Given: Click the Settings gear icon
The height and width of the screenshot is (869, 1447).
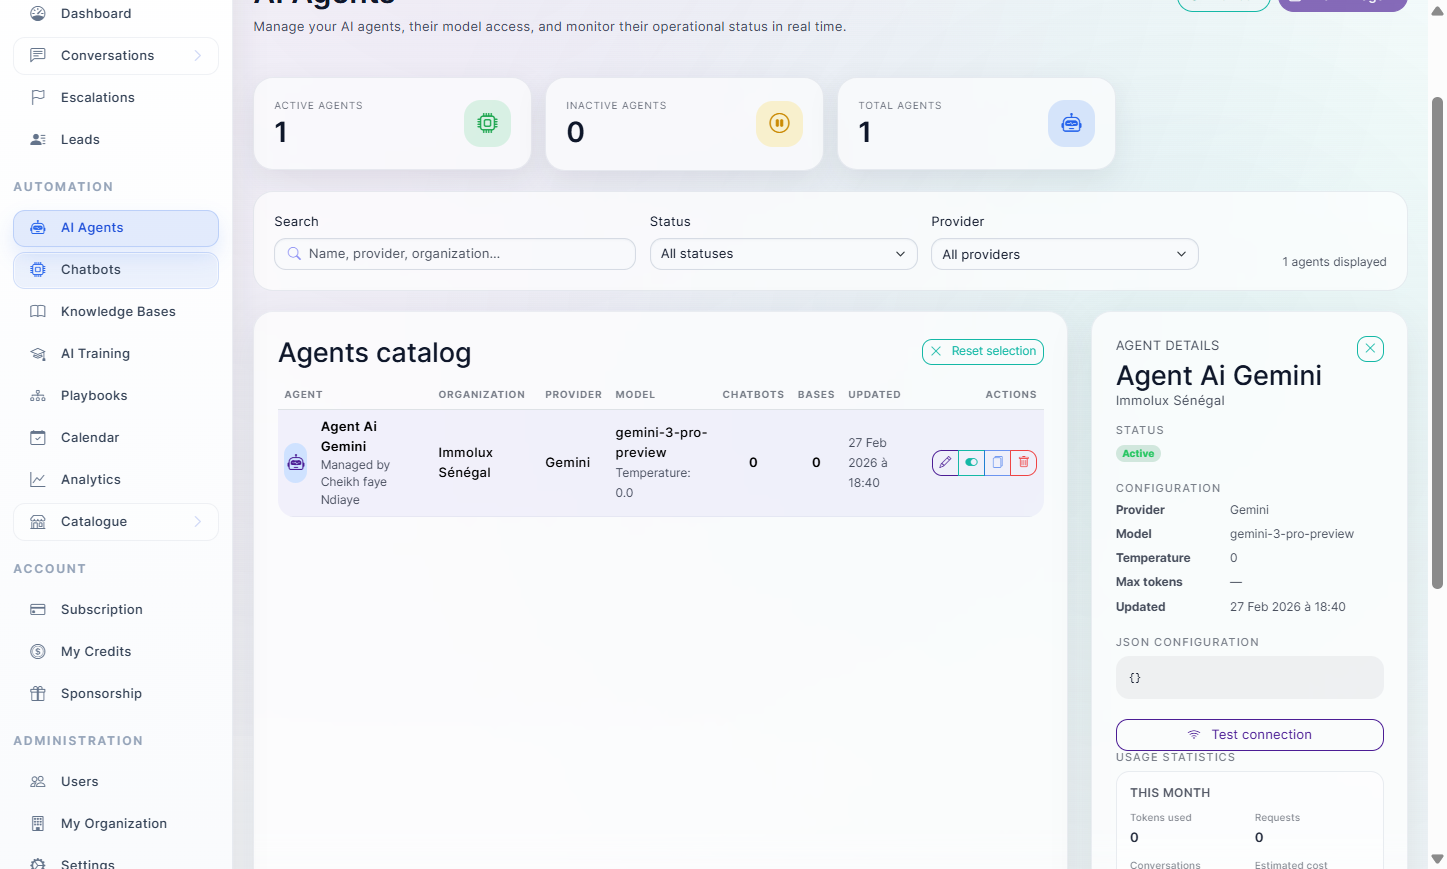Looking at the screenshot, I should coord(38,864).
